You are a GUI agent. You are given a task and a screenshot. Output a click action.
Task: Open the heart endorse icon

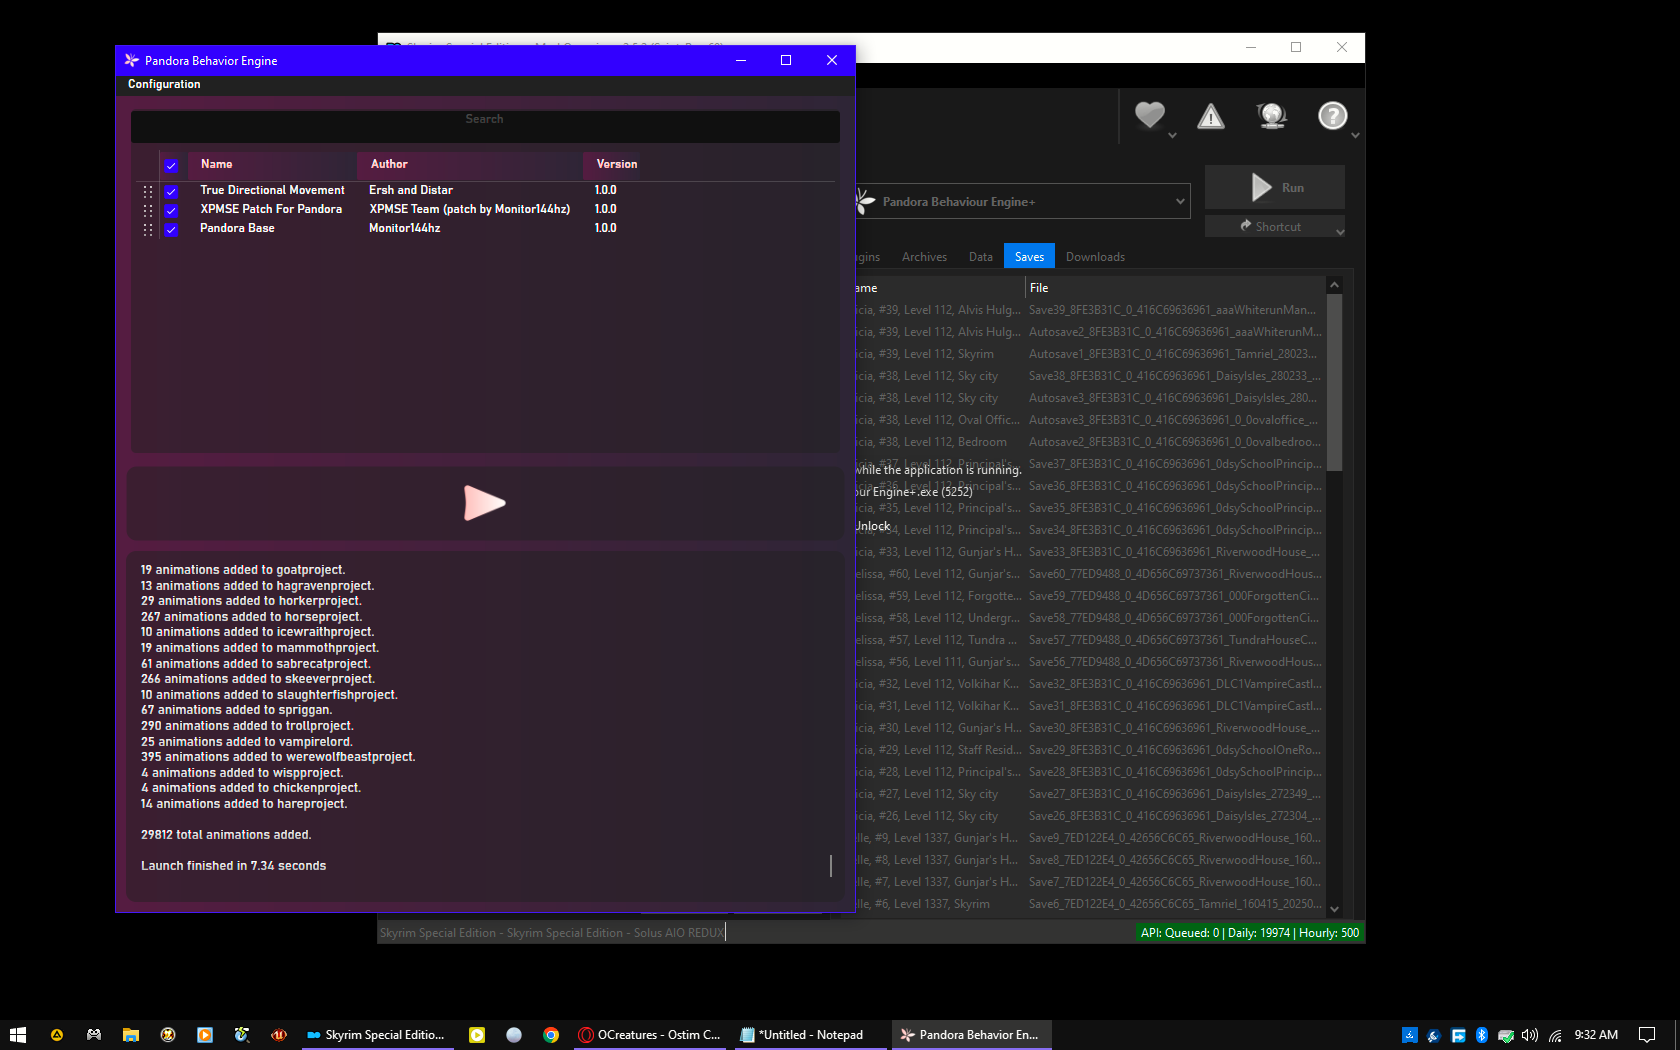[1150, 116]
